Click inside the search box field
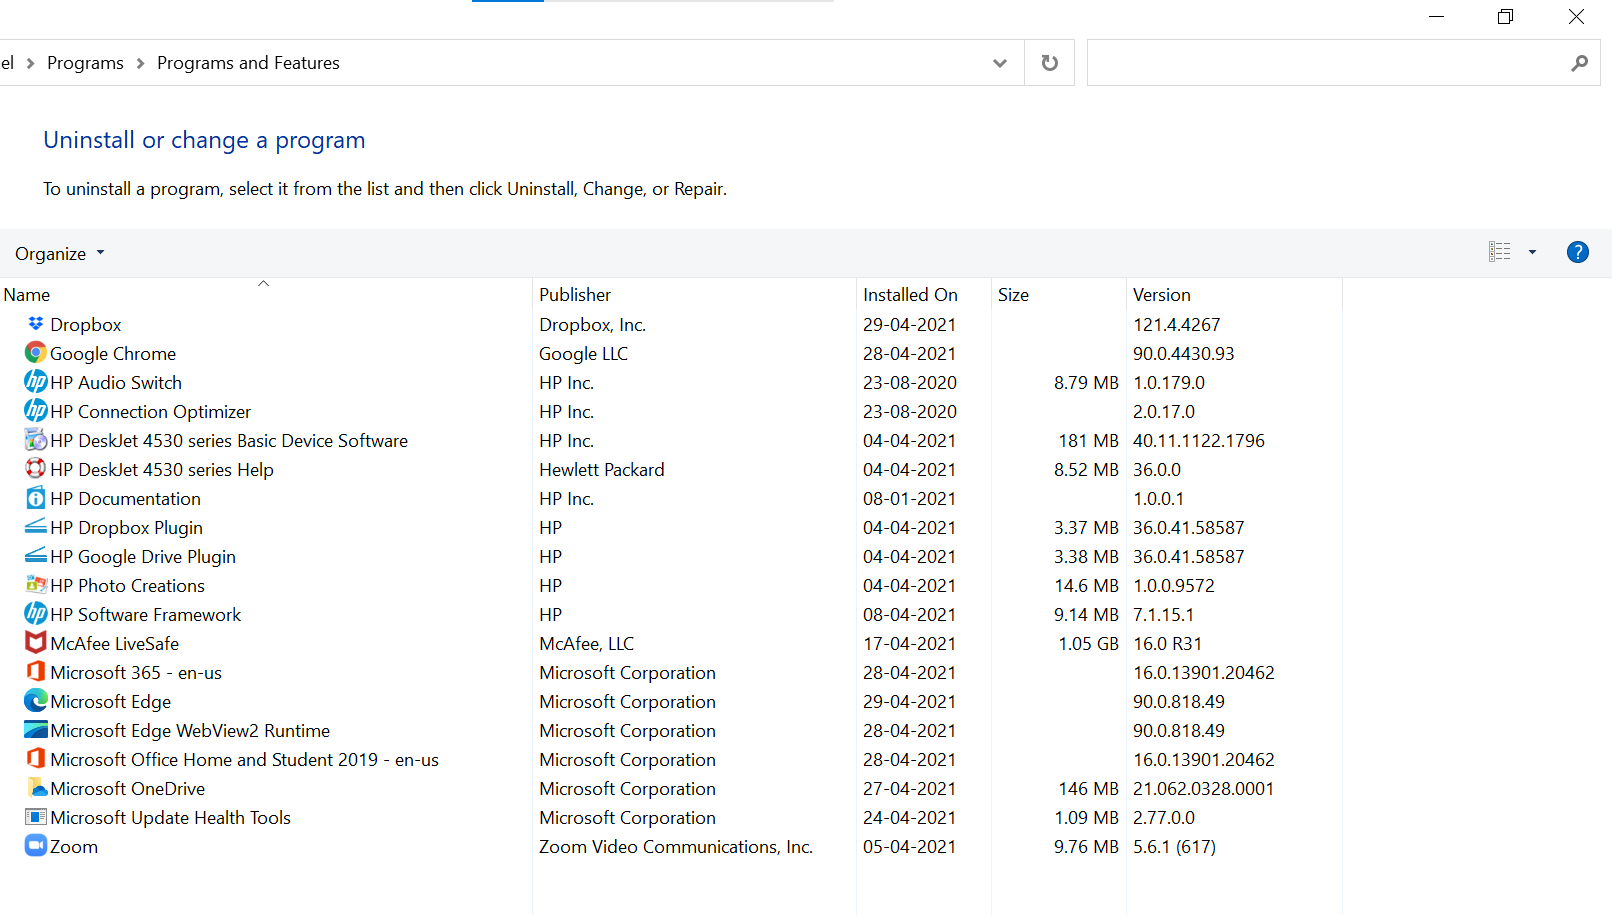This screenshot has width=1612, height=915. (1327, 63)
